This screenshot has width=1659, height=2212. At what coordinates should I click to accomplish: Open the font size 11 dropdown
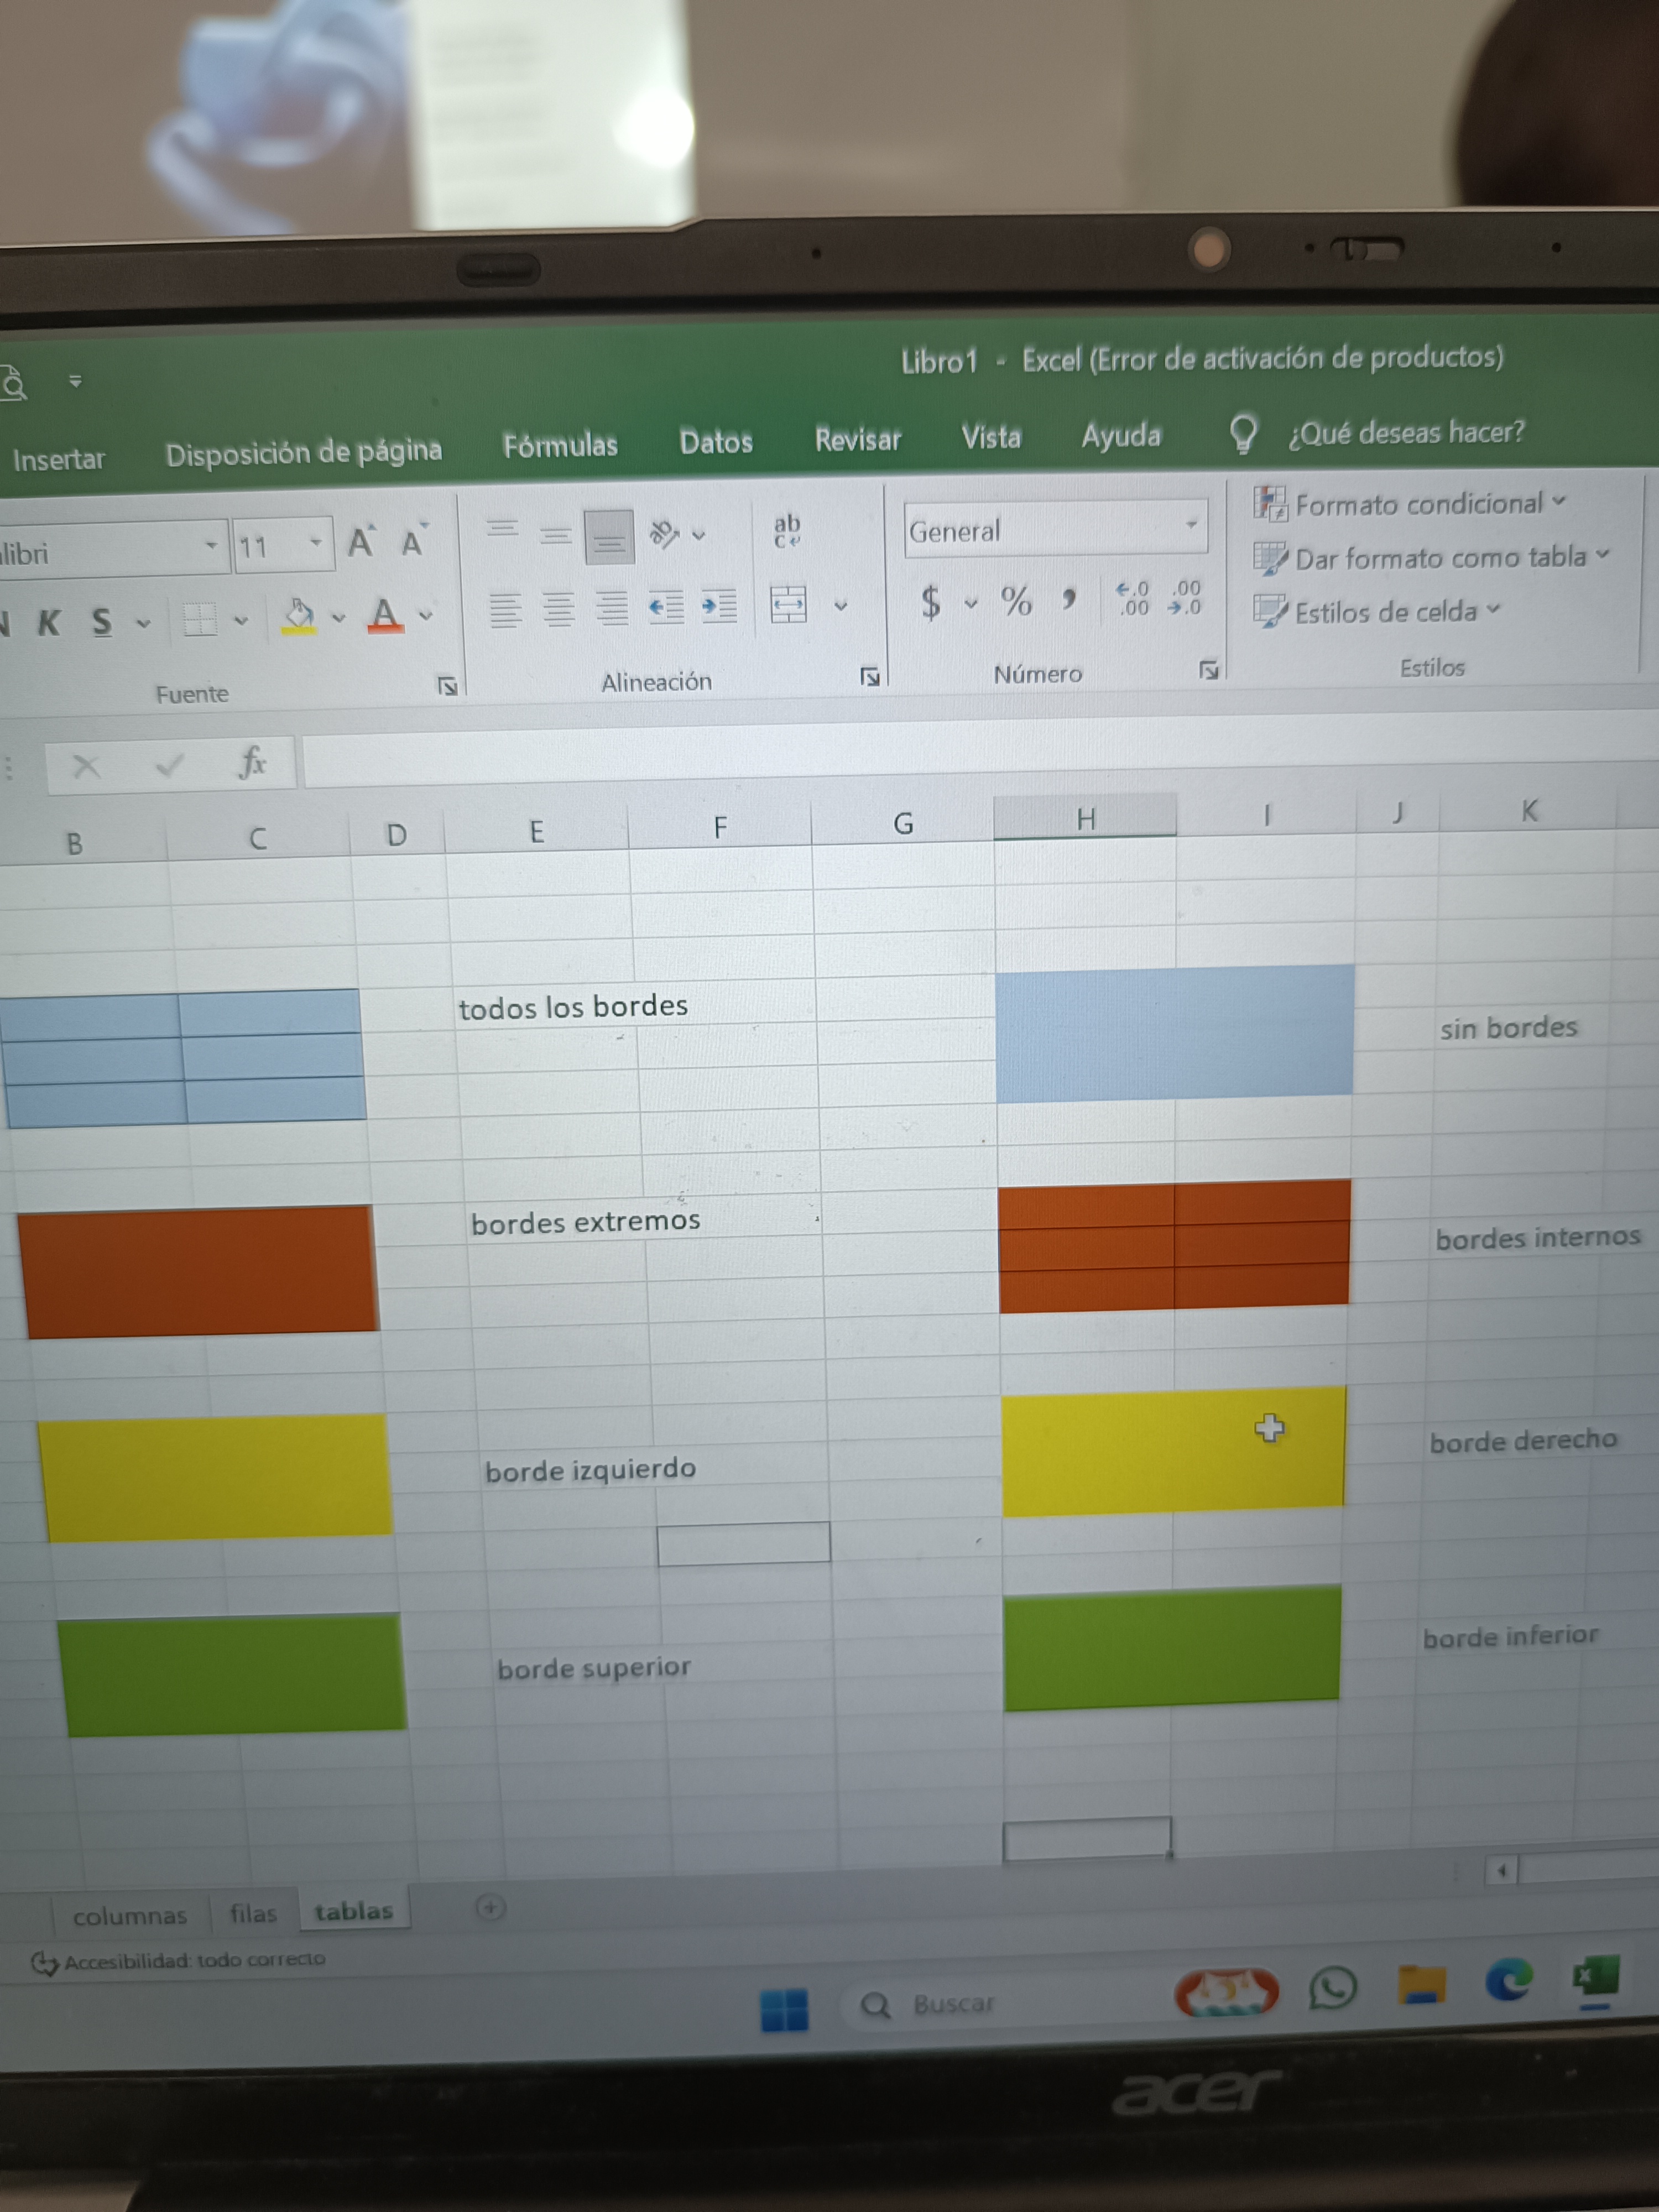pyautogui.click(x=316, y=543)
